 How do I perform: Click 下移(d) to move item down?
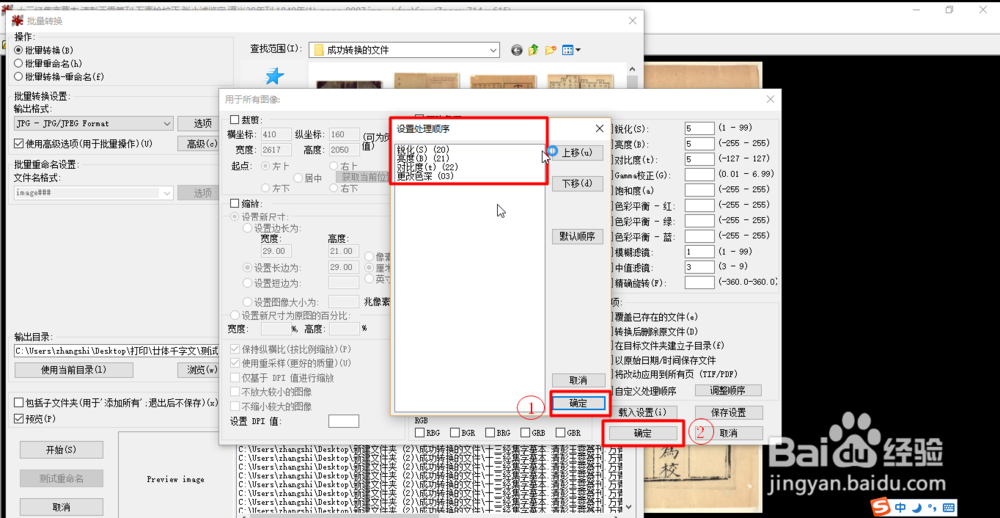pos(578,183)
